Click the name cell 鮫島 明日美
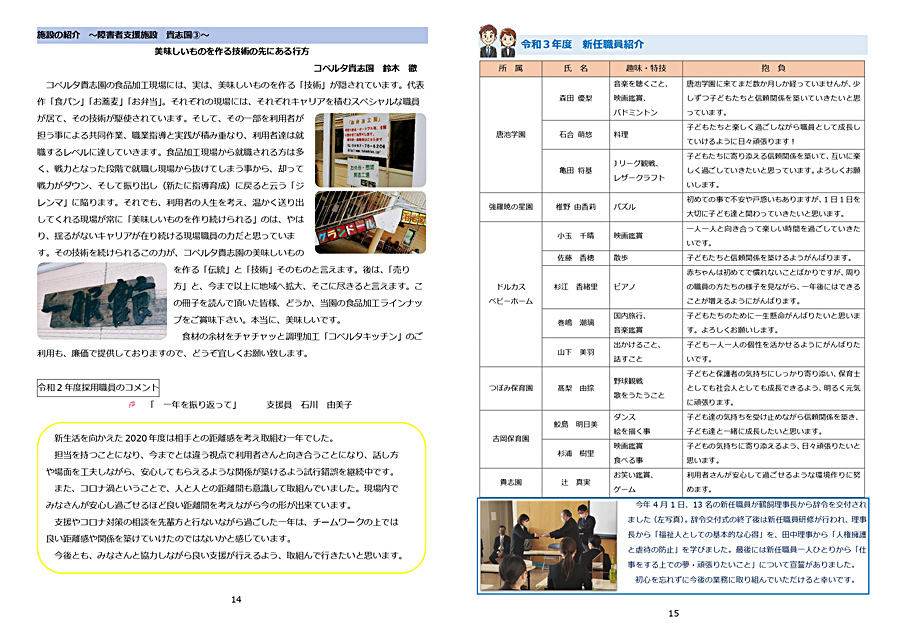 coord(576,425)
